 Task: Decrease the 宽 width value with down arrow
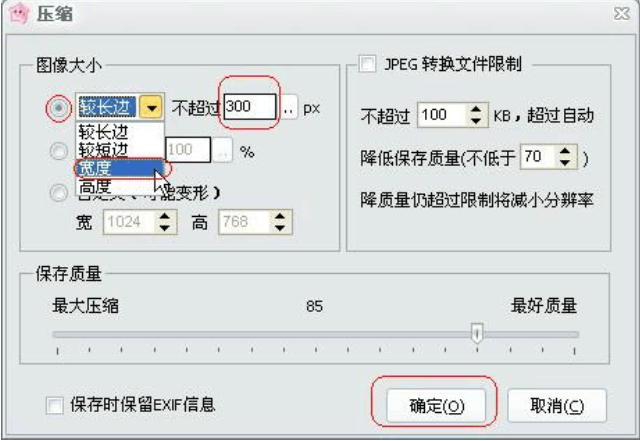[x=165, y=228]
